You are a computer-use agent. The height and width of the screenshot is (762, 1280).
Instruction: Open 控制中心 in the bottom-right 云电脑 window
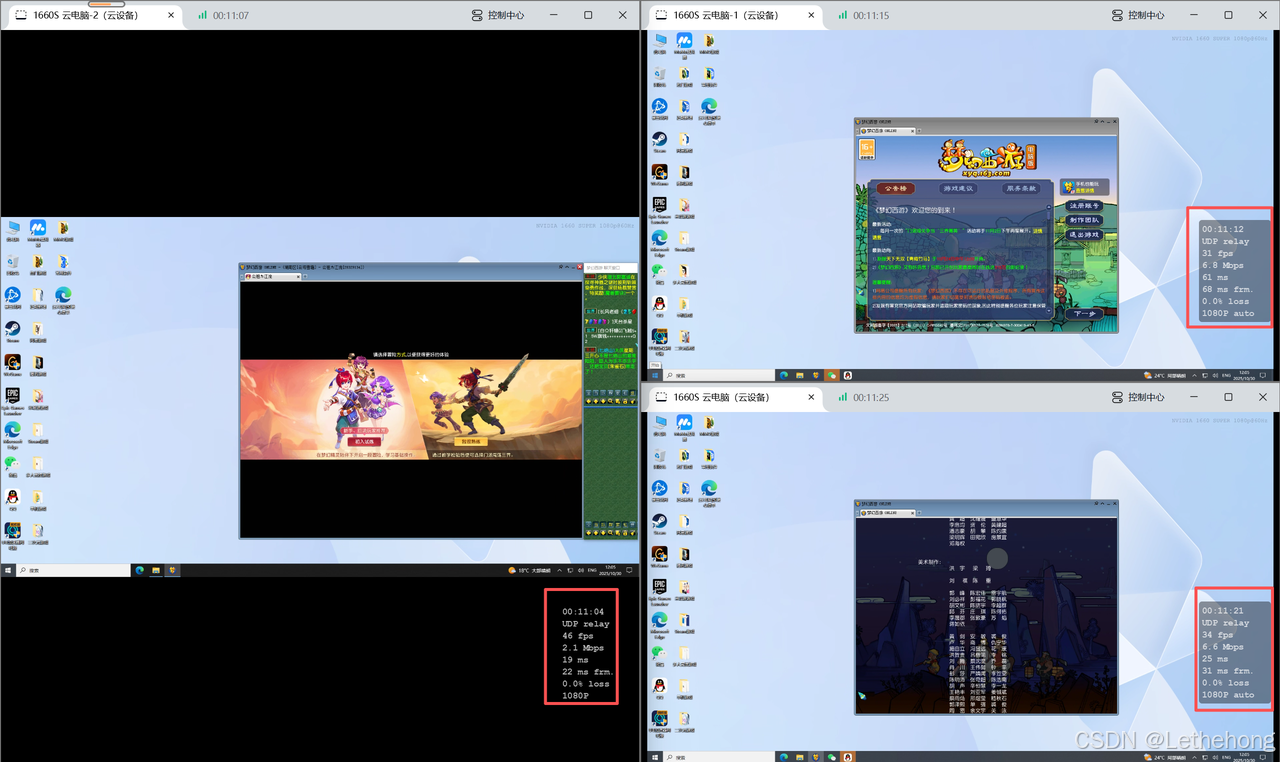(1138, 397)
